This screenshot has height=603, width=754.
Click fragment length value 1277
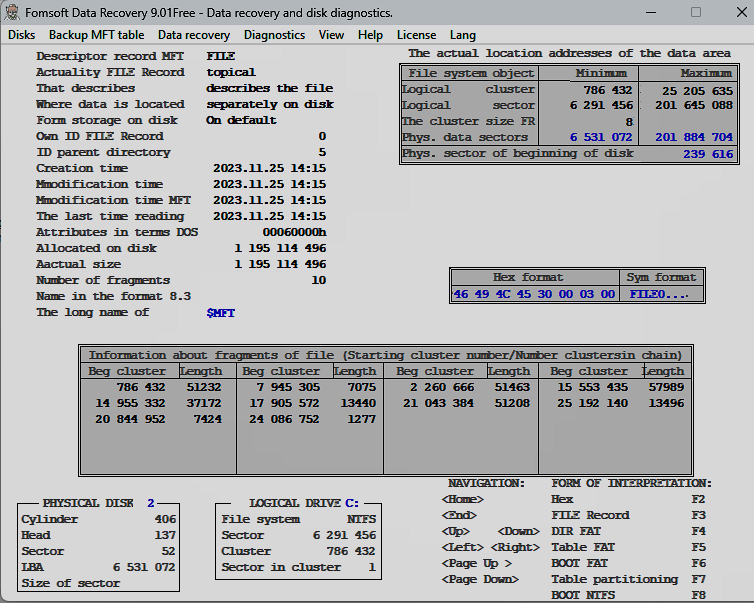click(361, 419)
